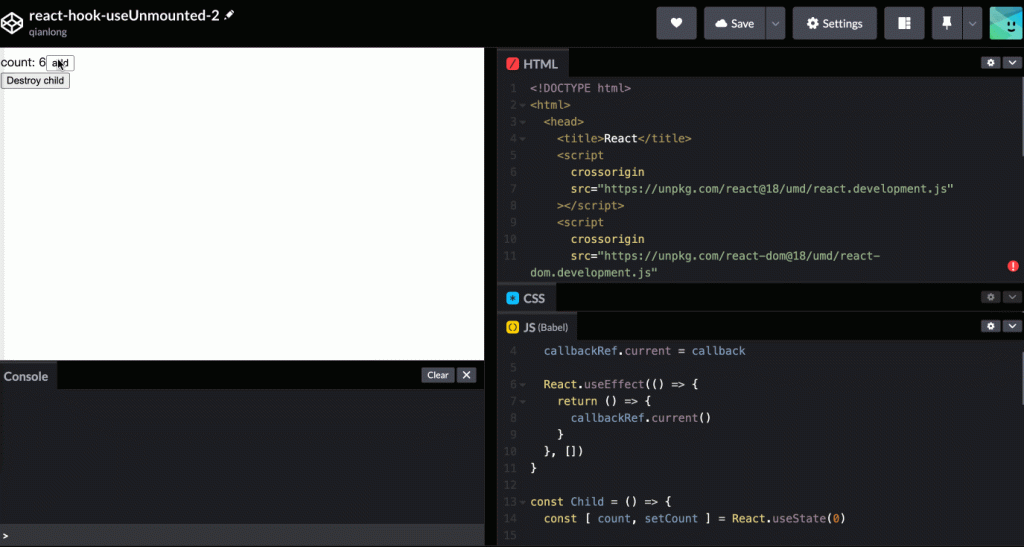This screenshot has height=547, width=1024.
Task: Select the HTML editor tab
Action: 532,64
